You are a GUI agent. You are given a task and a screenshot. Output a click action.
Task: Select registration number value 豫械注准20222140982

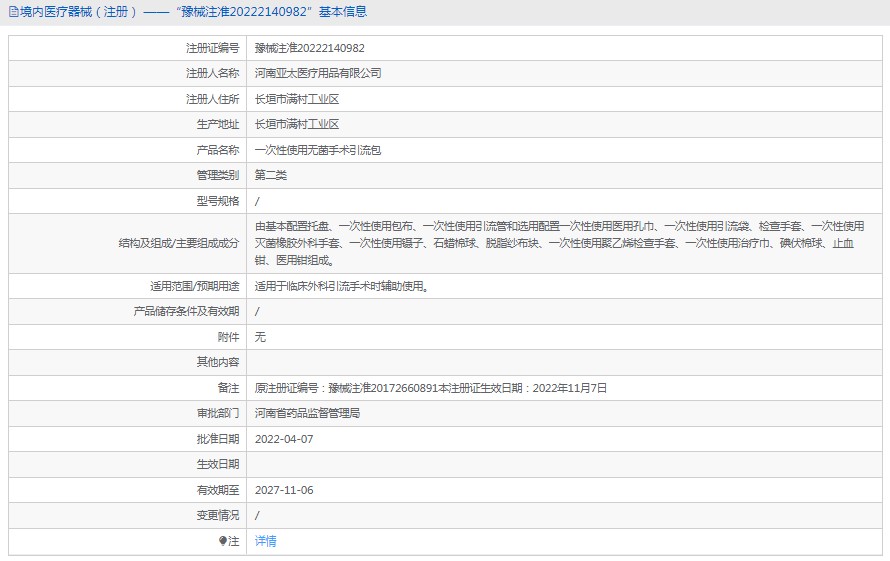tap(309, 48)
